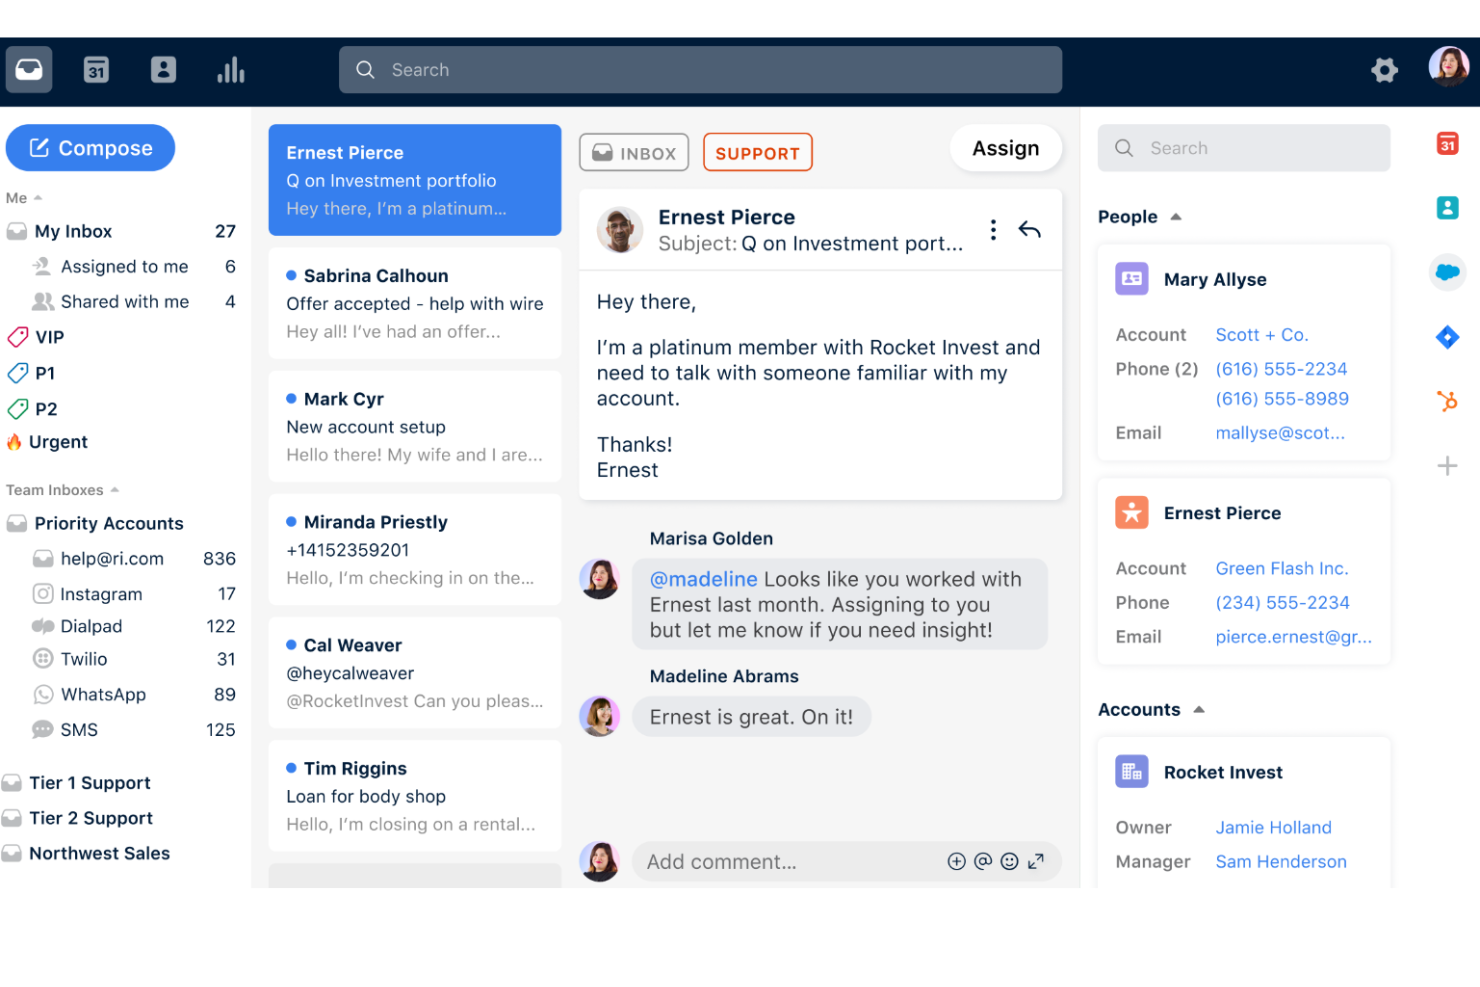
Task: Click the Compose button
Action: [90, 148]
